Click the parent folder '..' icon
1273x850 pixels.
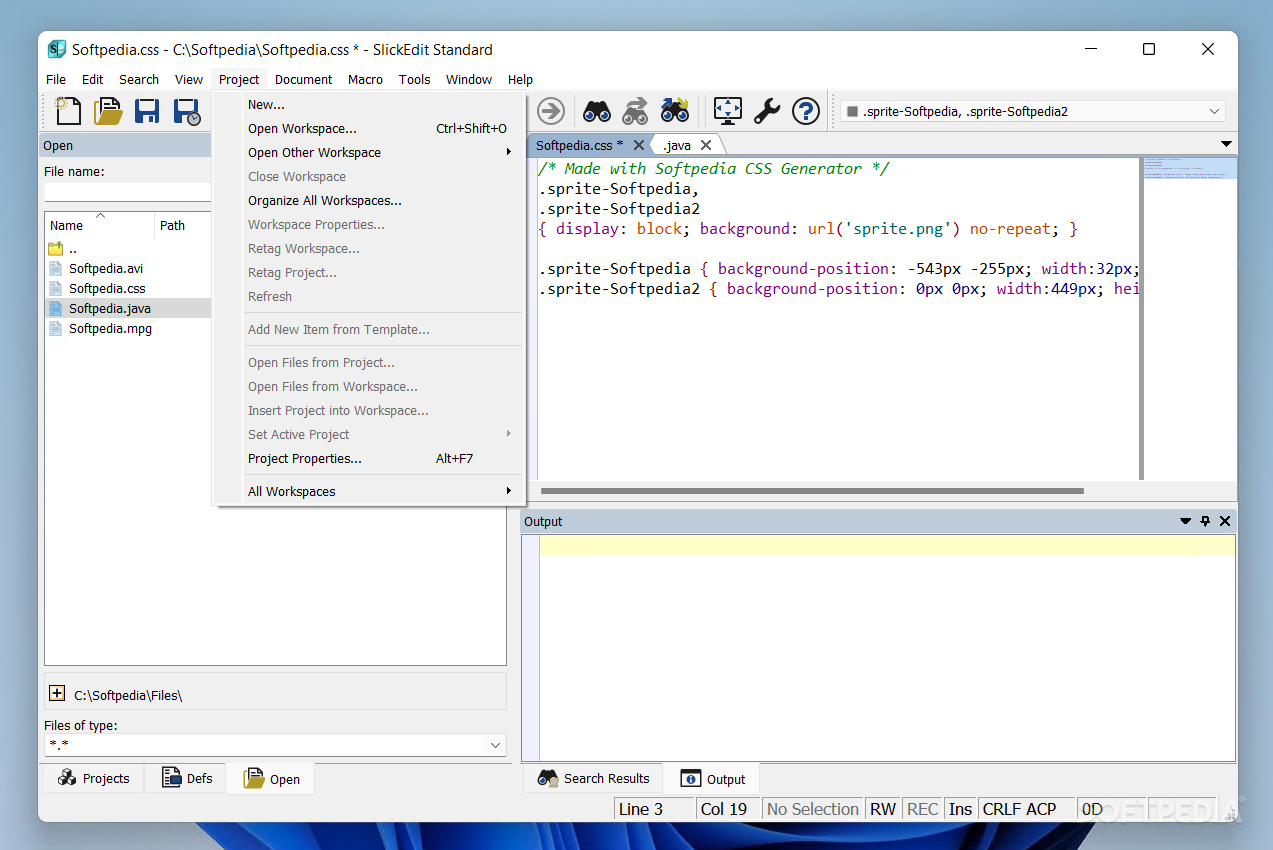(x=55, y=248)
